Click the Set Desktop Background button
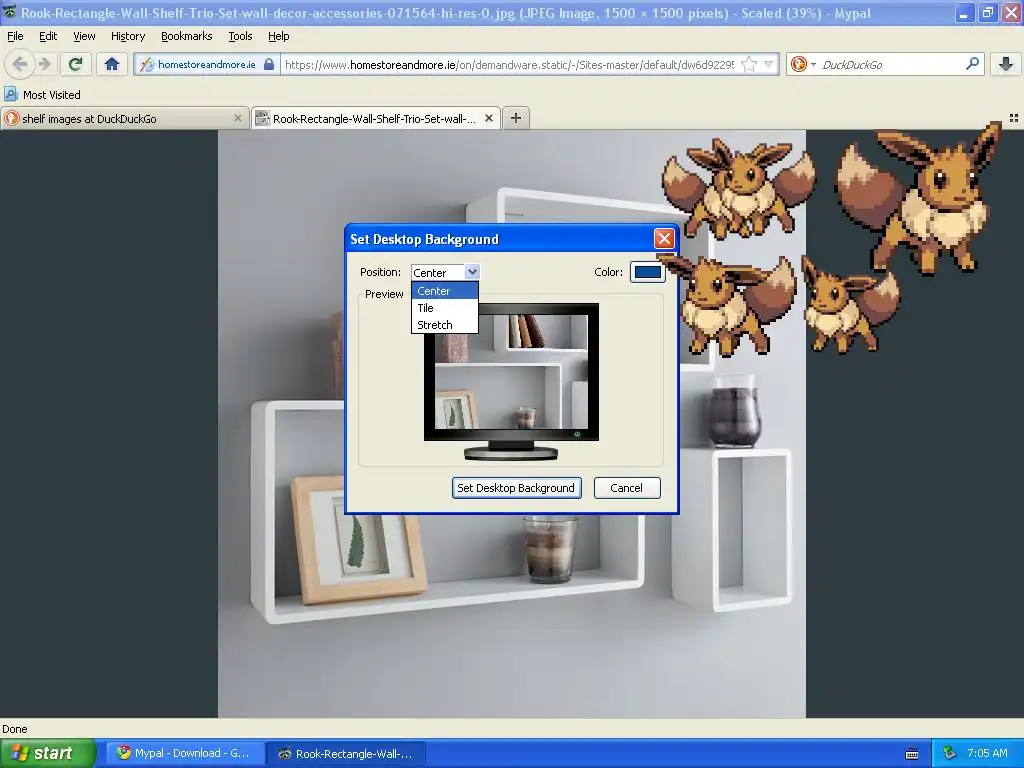 tap(516, 488)
